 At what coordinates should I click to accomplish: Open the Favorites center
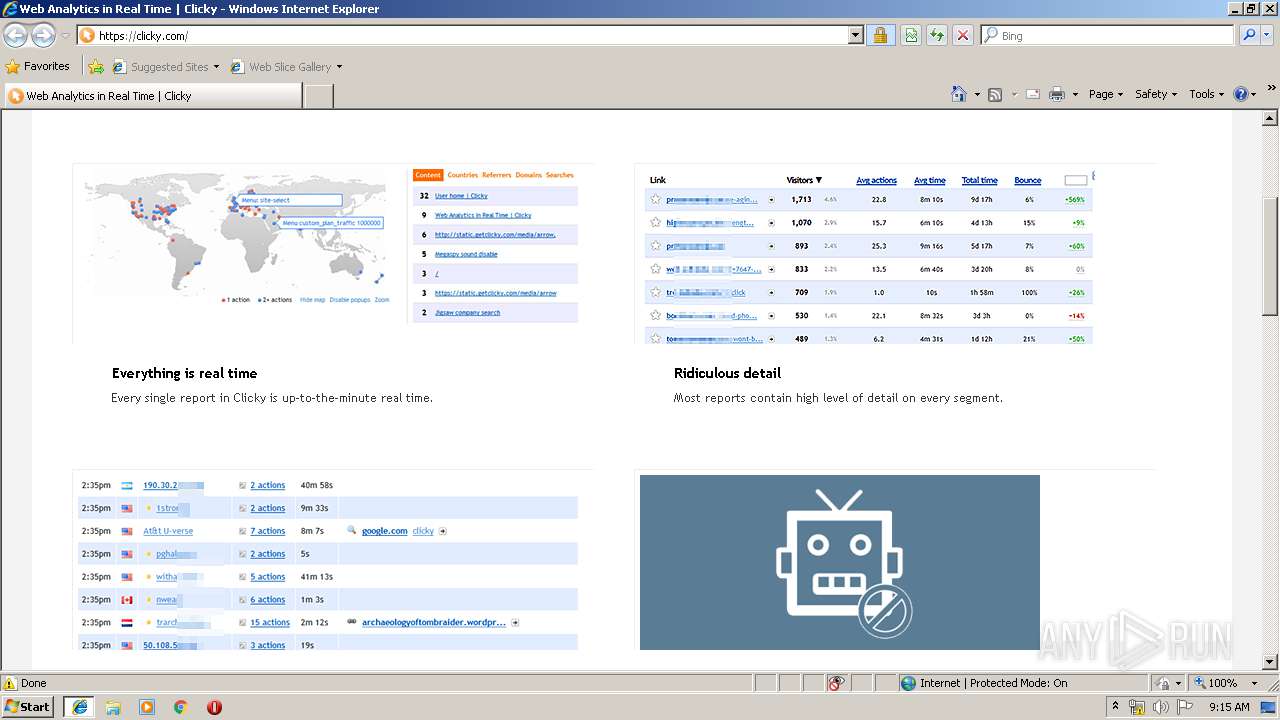[38, 67]
